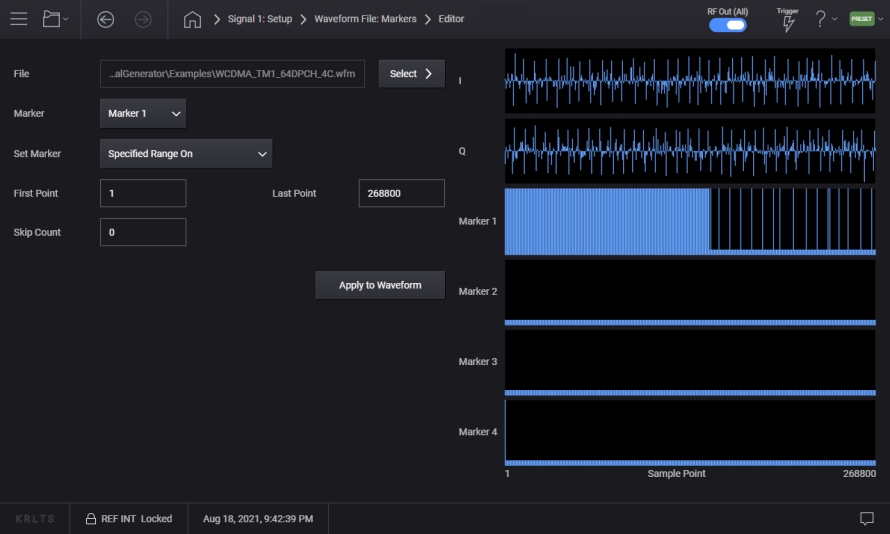The width and height of the screenshot is (890, 534).
Task: Click the Skip Count input field
Action: (x=143, y=232)
